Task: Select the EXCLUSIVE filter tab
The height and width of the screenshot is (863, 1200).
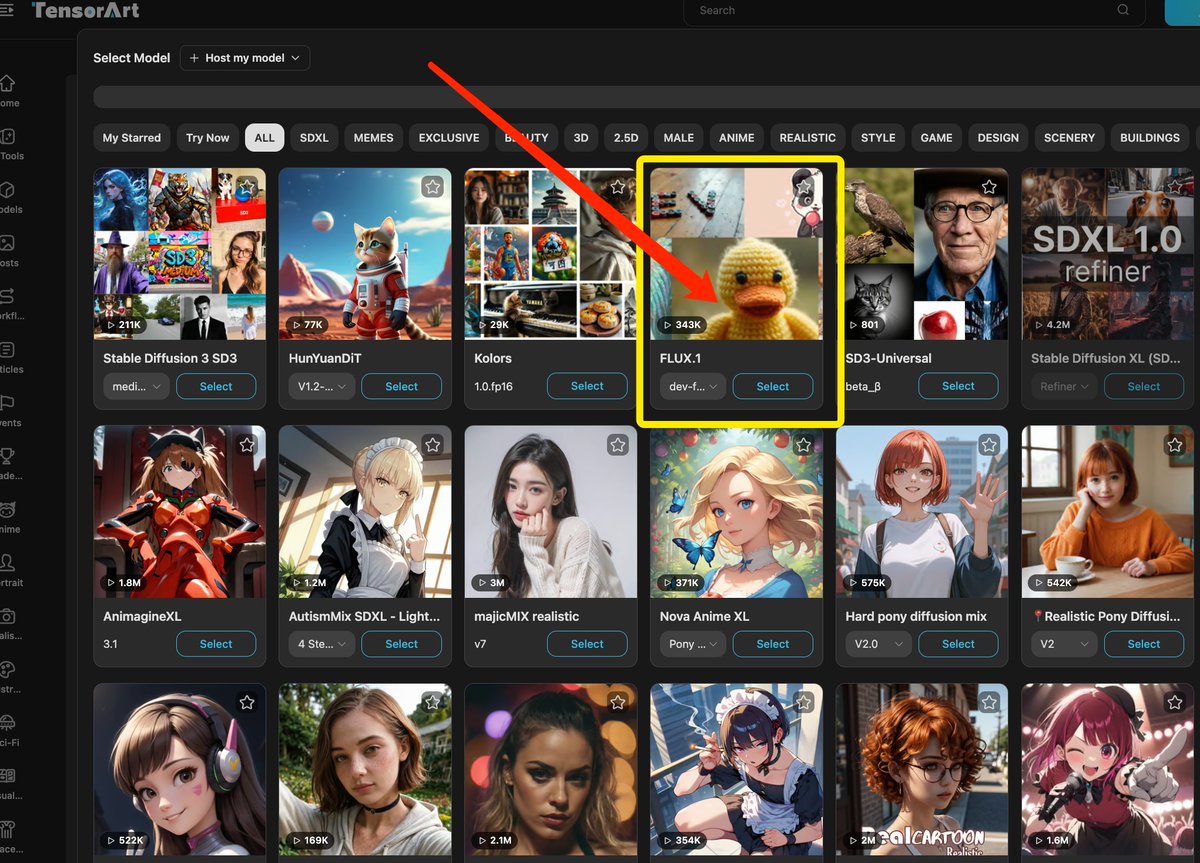Action: 449,138
